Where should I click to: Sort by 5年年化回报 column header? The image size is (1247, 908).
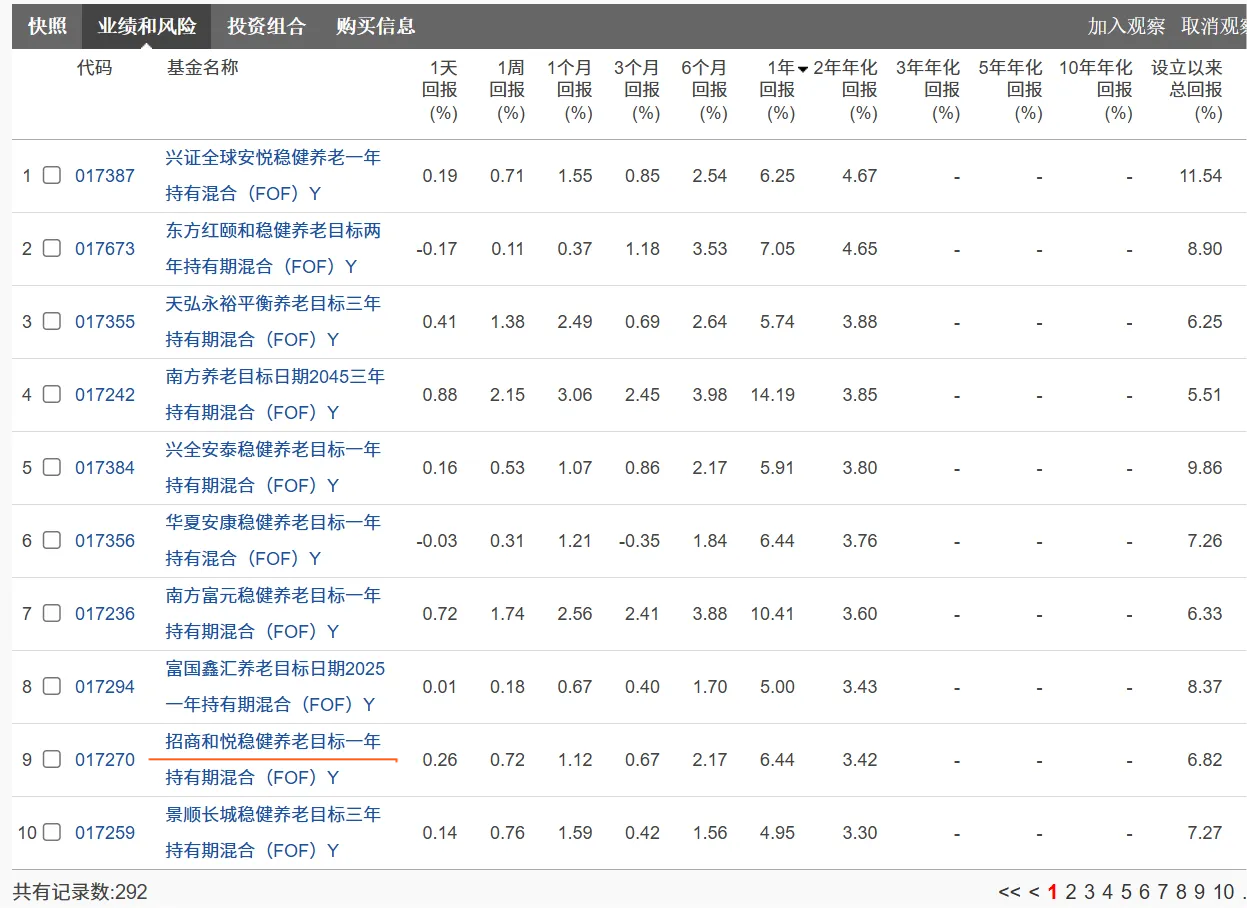pyautogui.click(x=1010, y=90)
